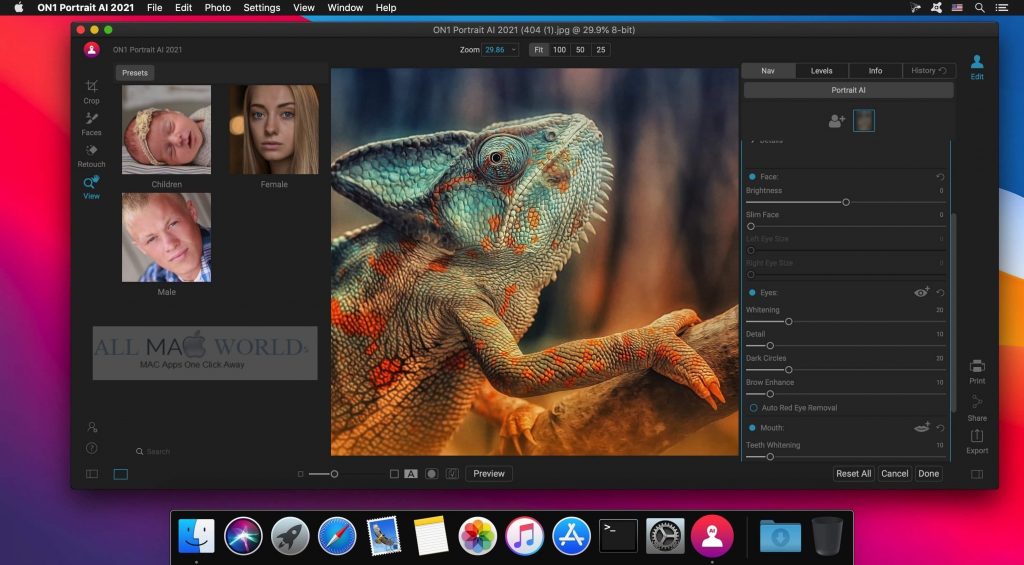Screen dimensions: 1024x565
Task: Open the Photo menu
Action: tap(217, 8)
